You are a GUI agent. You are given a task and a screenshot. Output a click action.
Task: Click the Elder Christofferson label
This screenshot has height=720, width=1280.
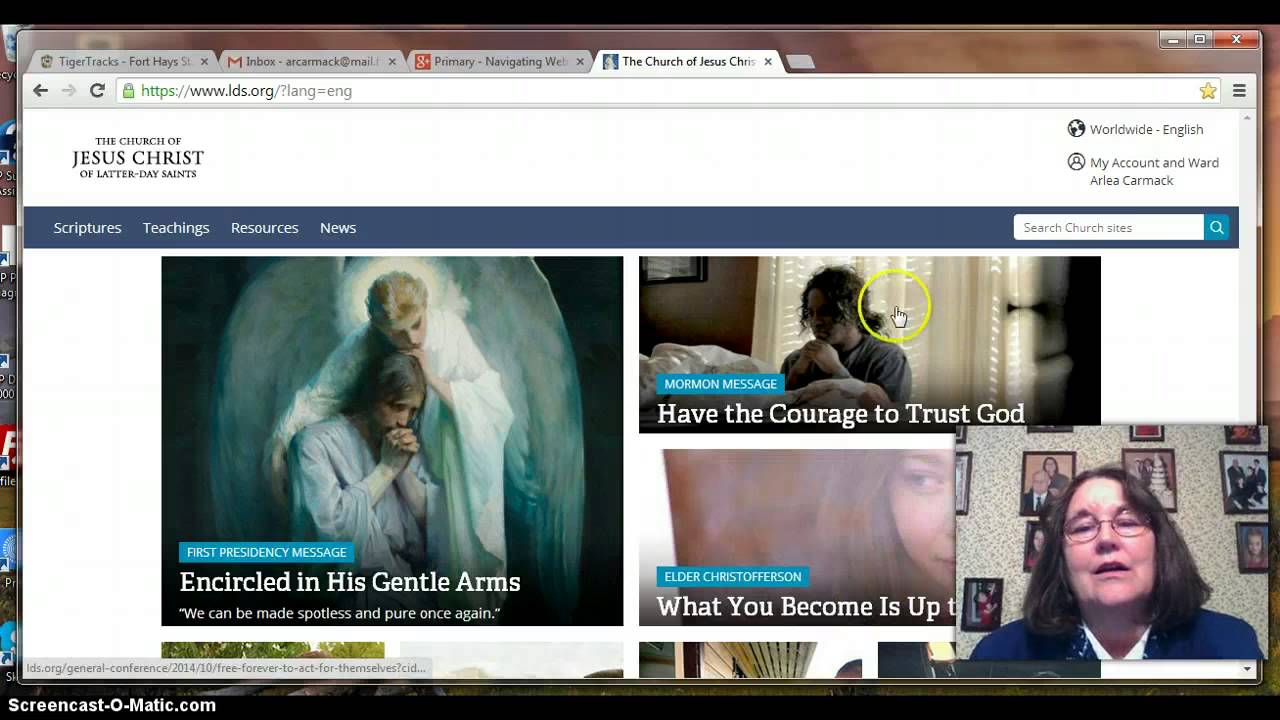click(732, 576)
